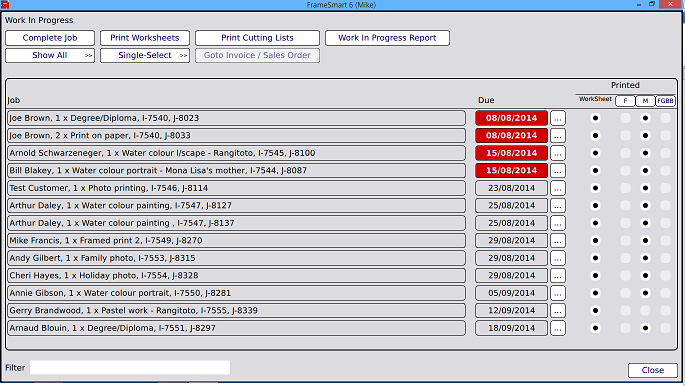This screenshot has height=386, width=685.
Task: Select red due date 15/08/2014 for Arnold Schwarzeneger
Action: coord(512,153)
